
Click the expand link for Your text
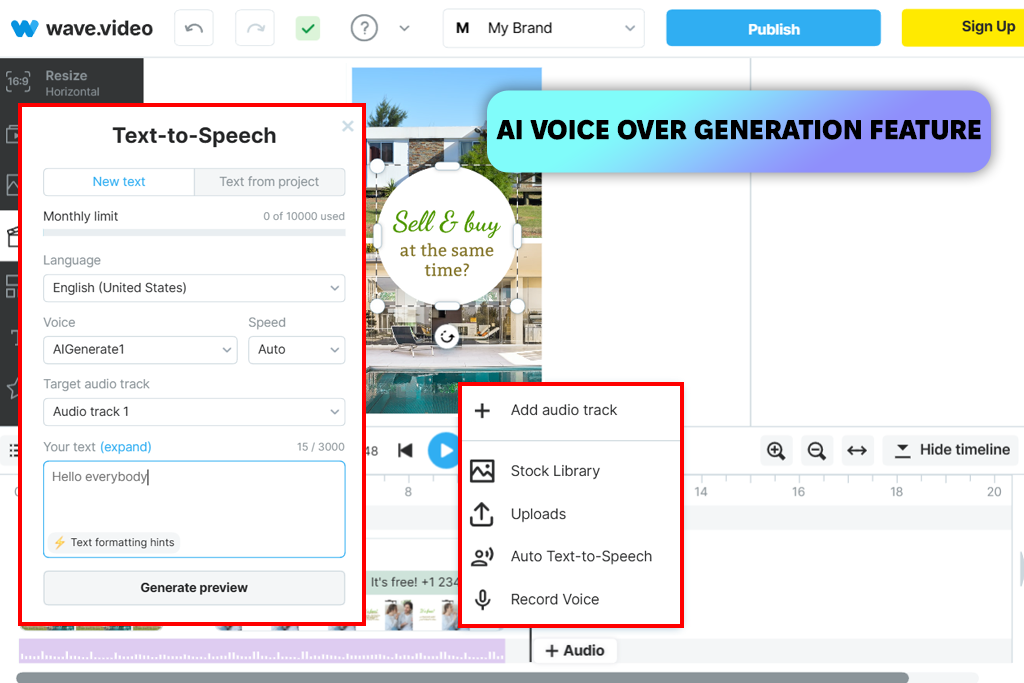coord(125,447)
